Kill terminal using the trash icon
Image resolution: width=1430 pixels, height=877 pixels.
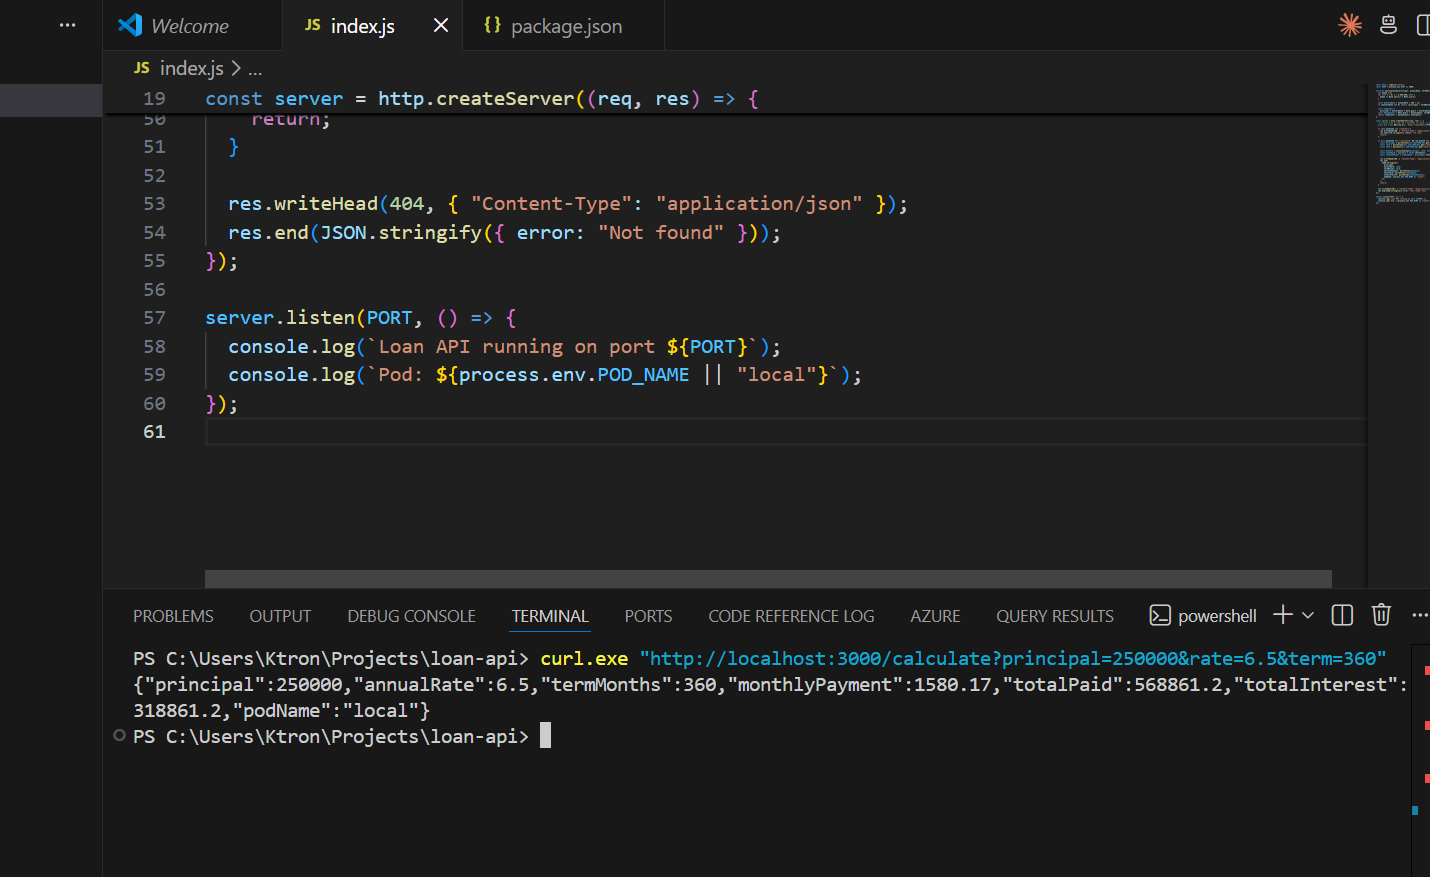click(x=1381, y=615)
